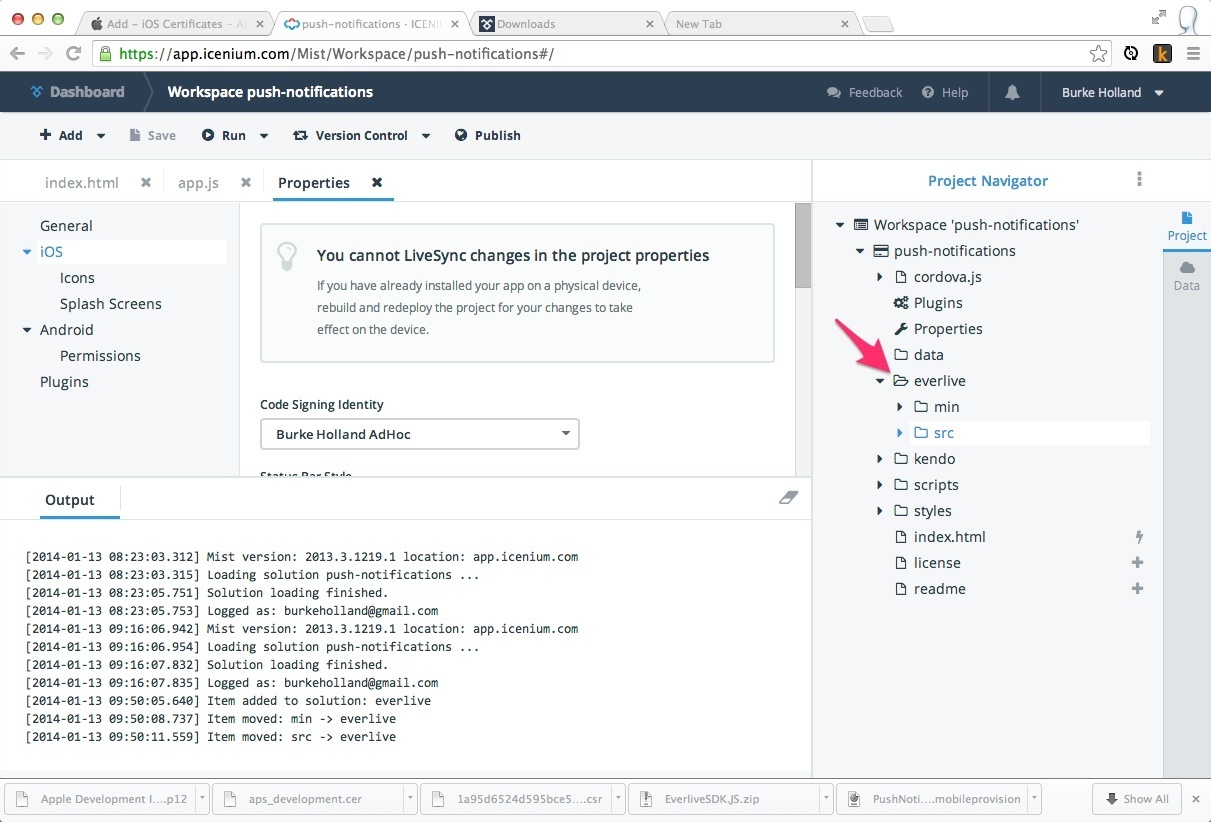Collapse the iOS section in sidebar
The width and height of the screenshot is (1211, 822).
27,252
